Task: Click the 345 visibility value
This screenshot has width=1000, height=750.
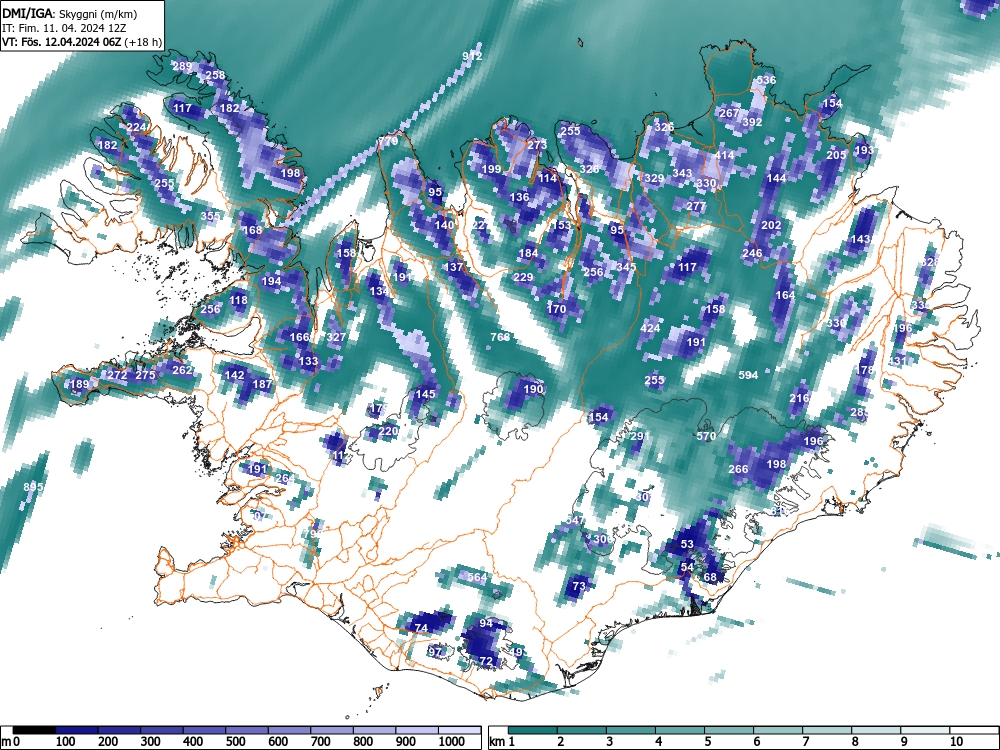Action: 626,267
